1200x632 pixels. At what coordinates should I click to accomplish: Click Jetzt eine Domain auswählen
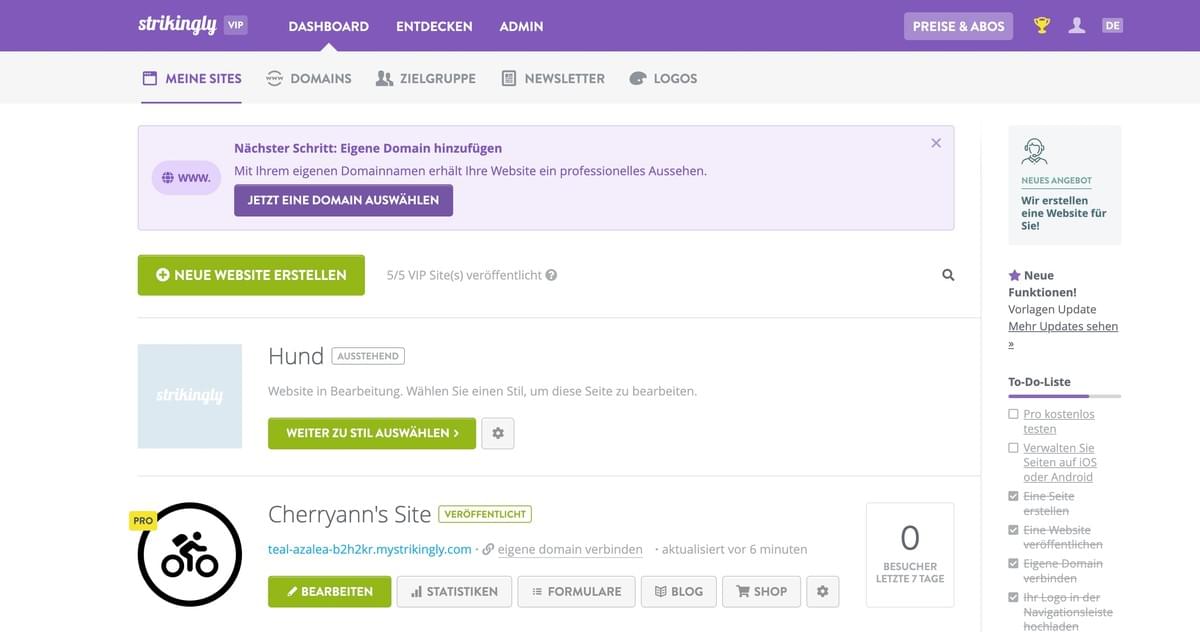(343, 200)
